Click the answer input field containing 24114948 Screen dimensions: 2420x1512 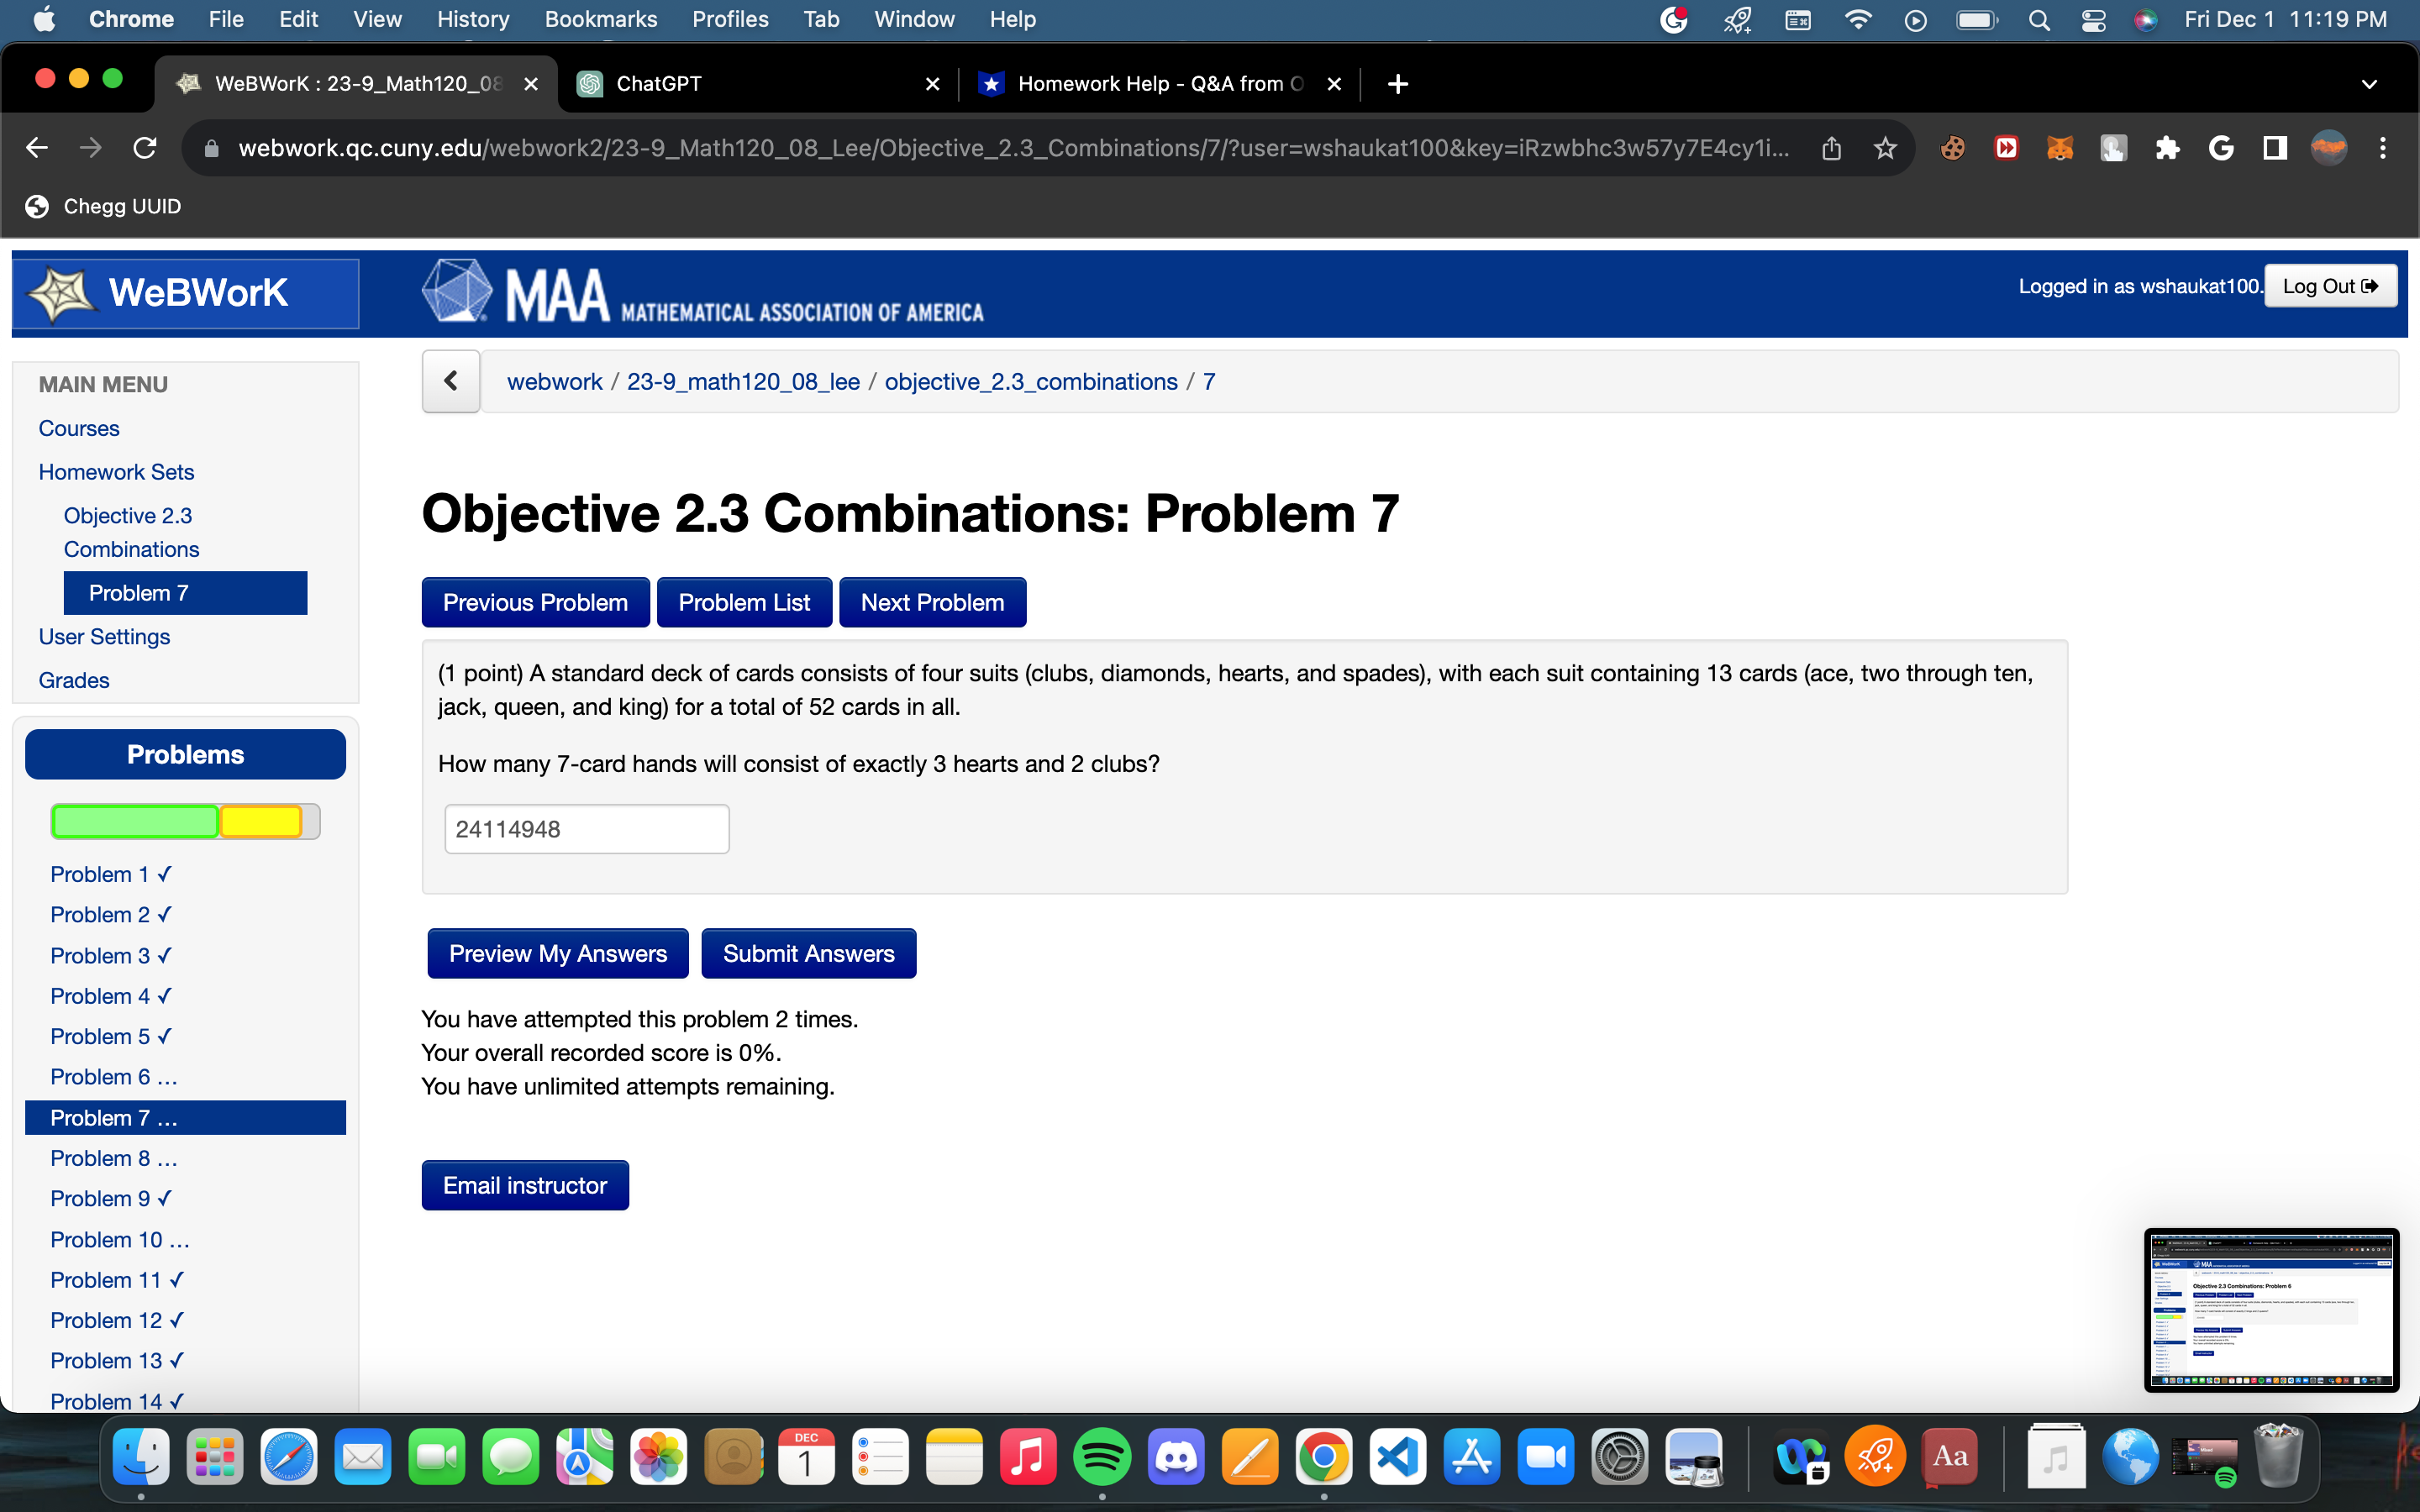tap(587, 828)
